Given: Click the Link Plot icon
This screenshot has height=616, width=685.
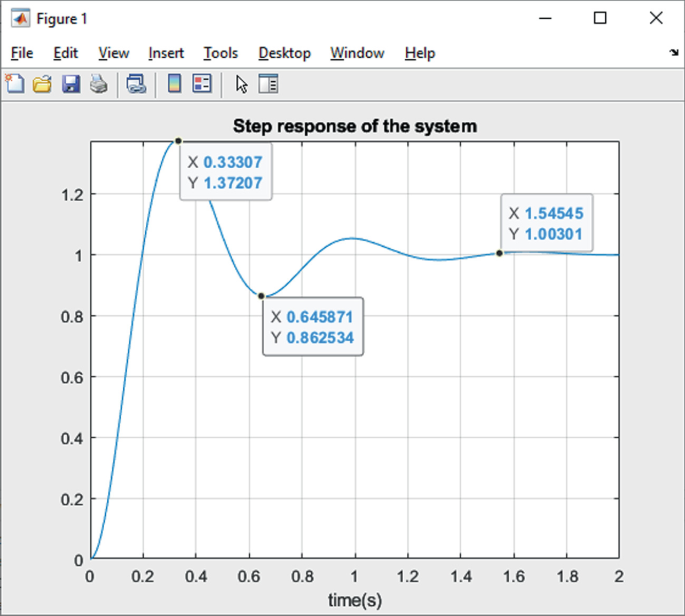Looking at the screenshot, I should (x=136, y=83).
